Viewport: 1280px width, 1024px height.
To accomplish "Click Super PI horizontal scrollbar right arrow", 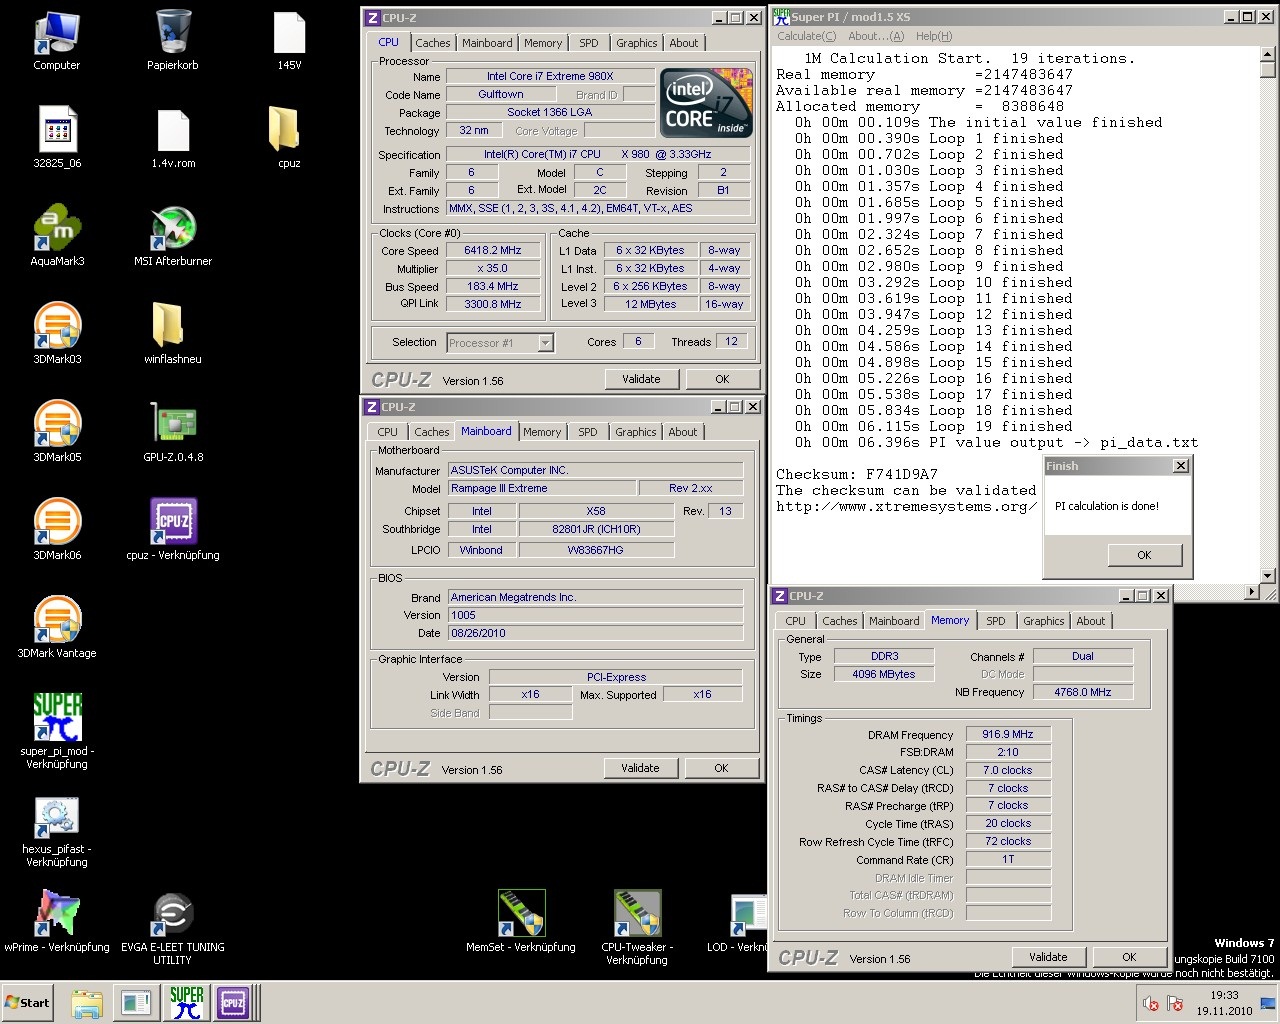I will 1251,592.
